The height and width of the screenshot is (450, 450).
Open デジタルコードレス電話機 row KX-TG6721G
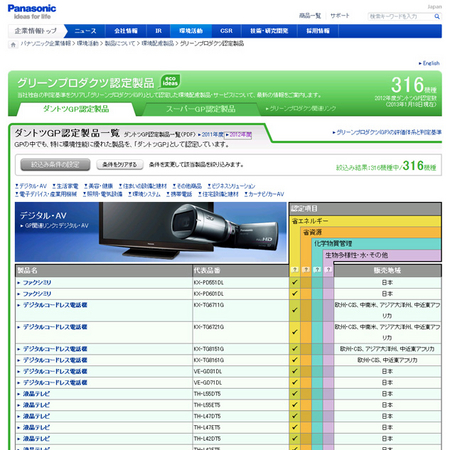(55, 327)
